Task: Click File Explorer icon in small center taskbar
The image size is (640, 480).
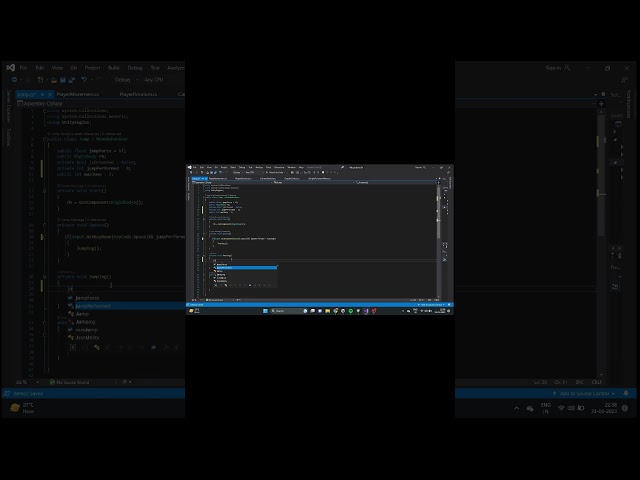Action: (328, 311)
